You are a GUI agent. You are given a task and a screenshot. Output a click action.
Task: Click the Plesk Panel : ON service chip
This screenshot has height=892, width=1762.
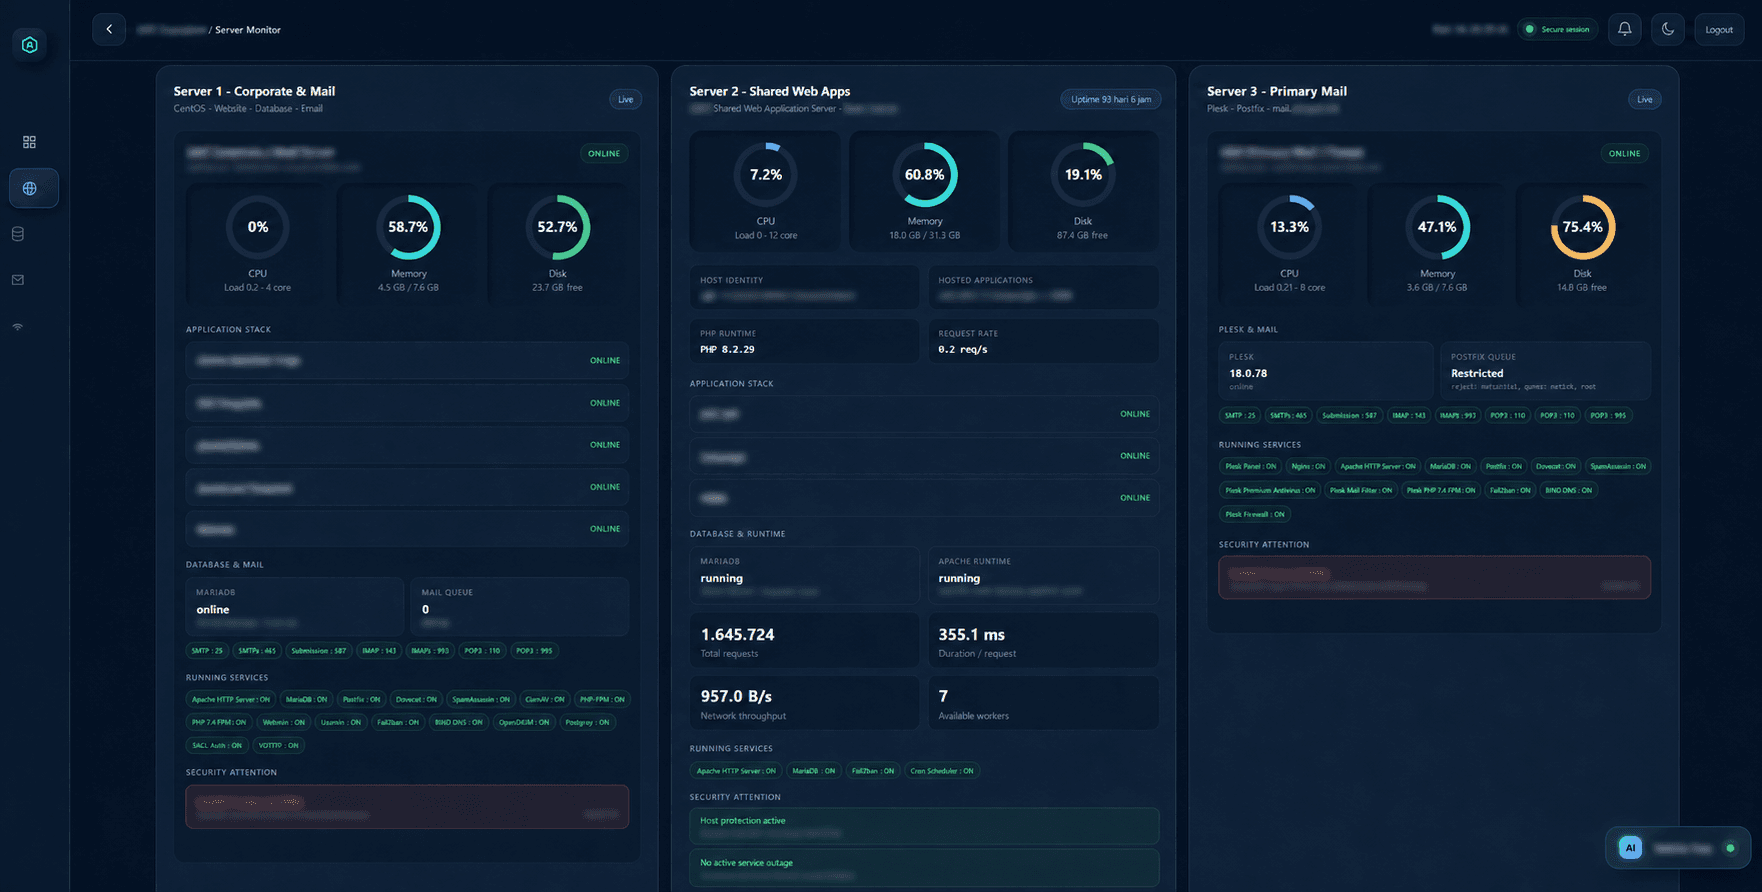point(1251,466)
